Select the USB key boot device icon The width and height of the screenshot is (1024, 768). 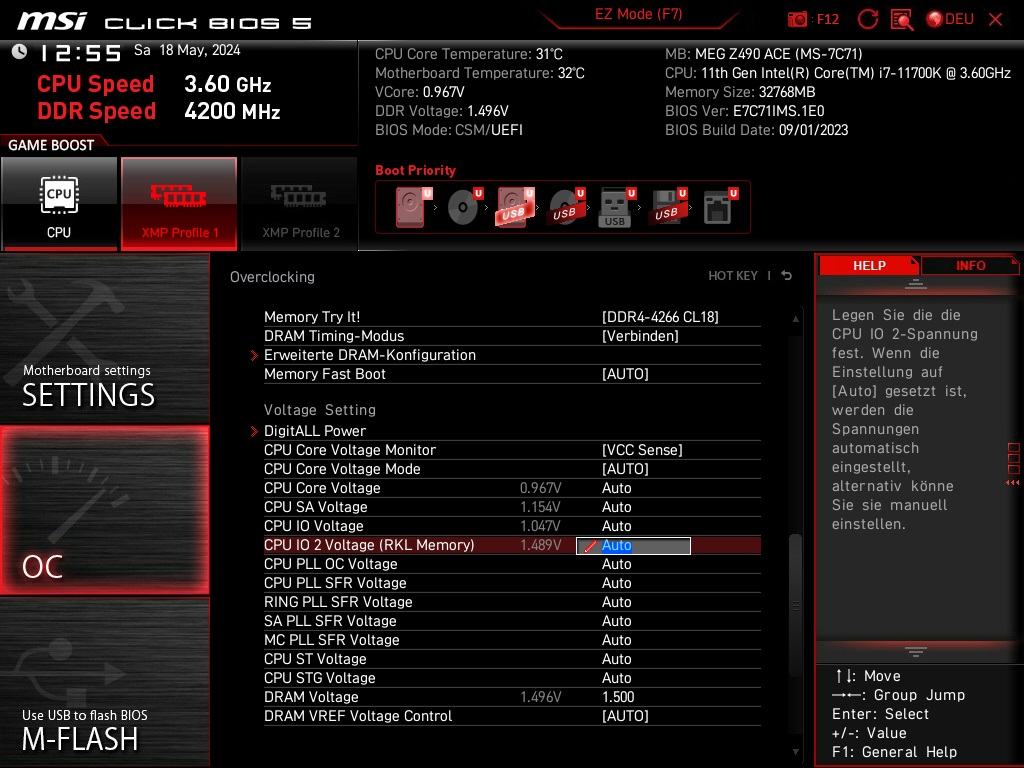pyautogui.click(x=617, y=207)
